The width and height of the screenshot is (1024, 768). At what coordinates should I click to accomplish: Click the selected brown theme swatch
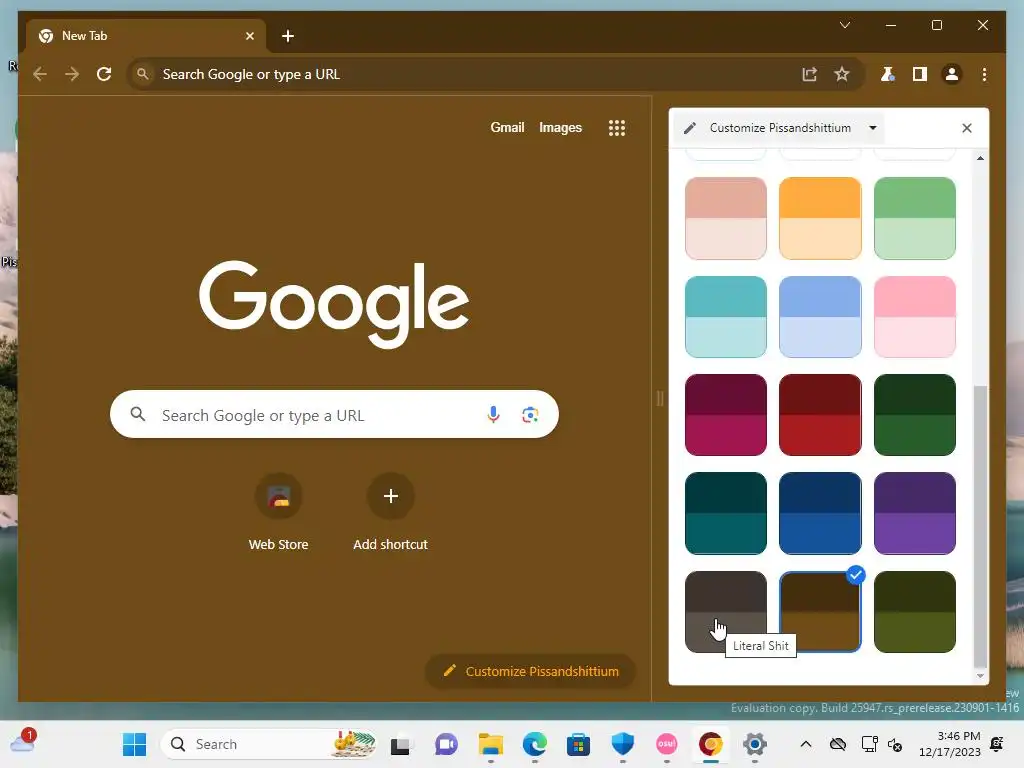(820, 612)
